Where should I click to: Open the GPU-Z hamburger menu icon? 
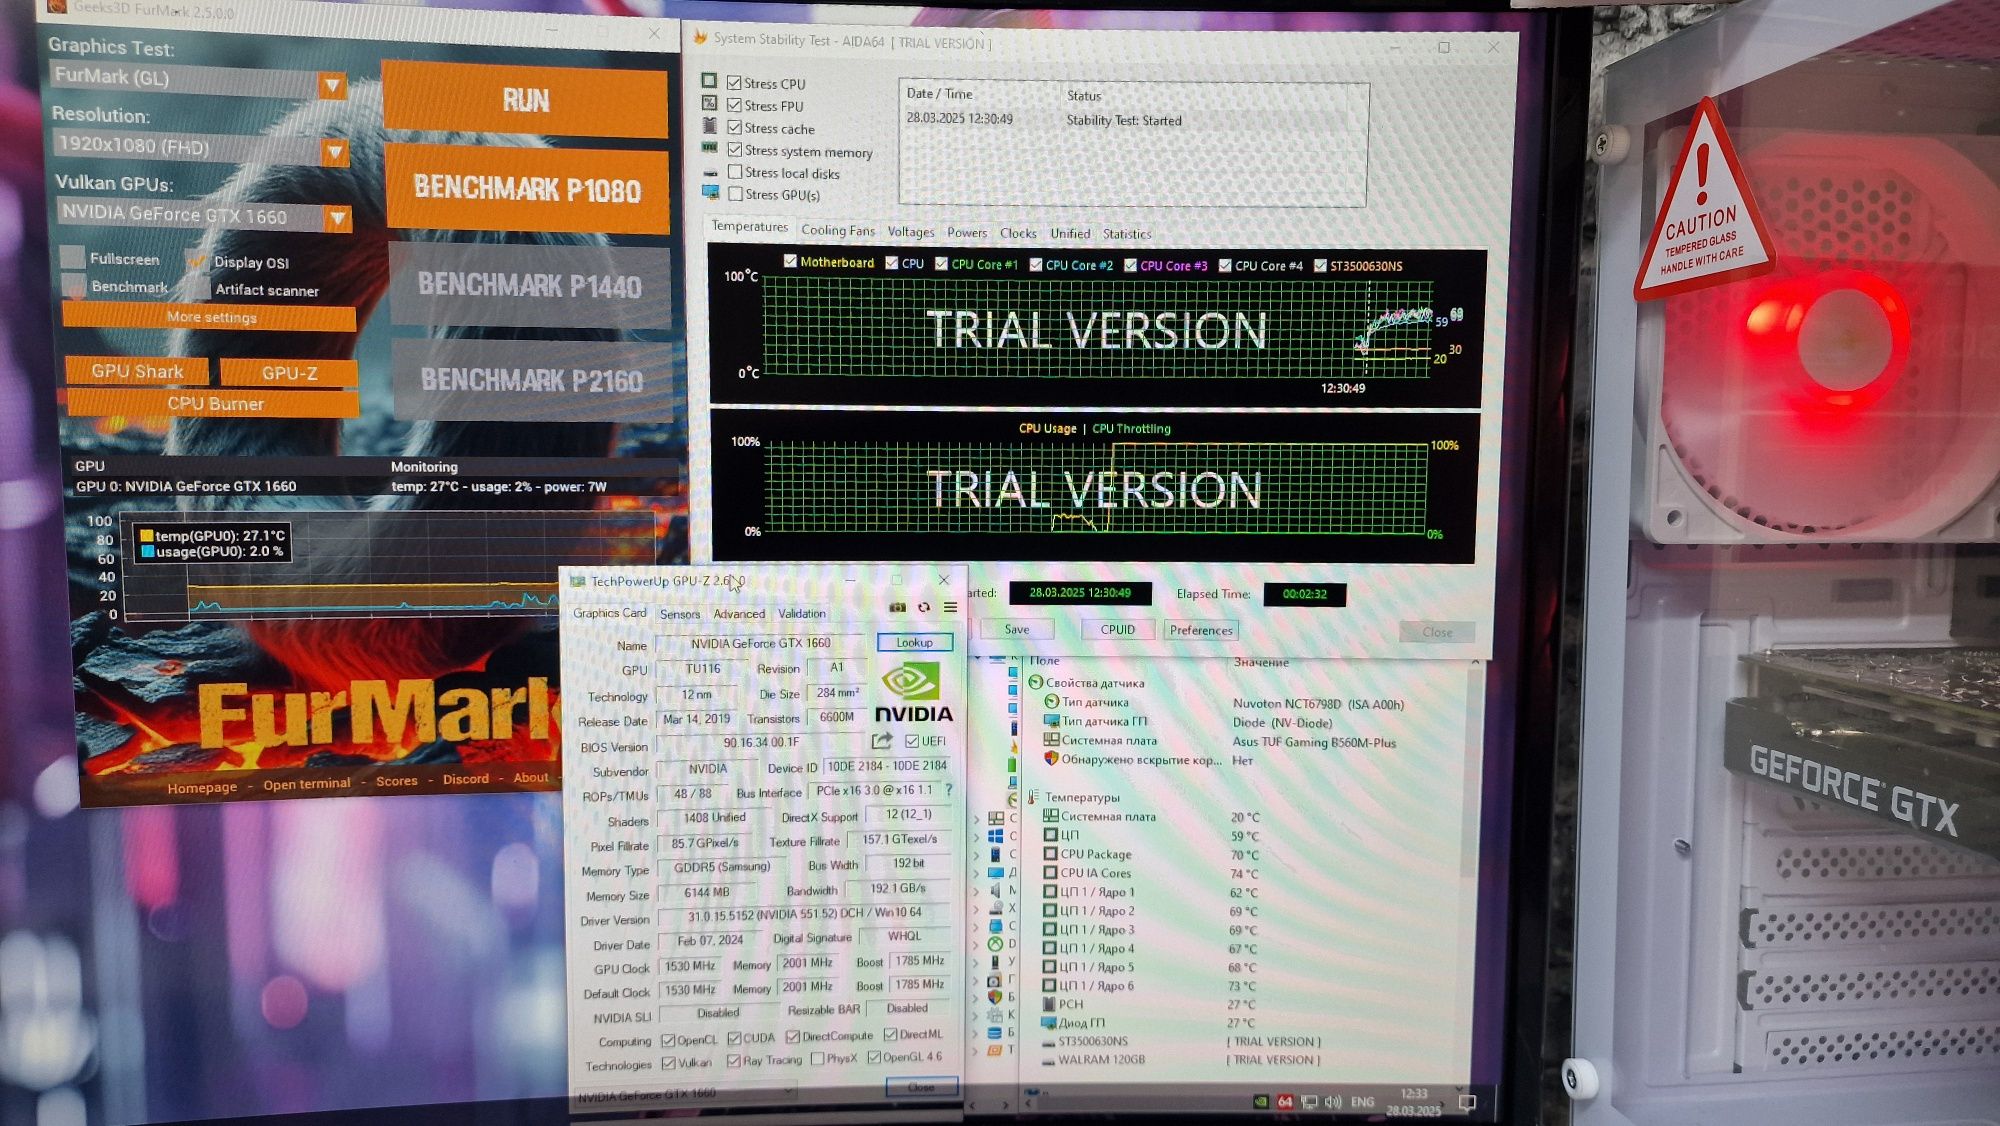pyautogui.click(x=950, y=607)
